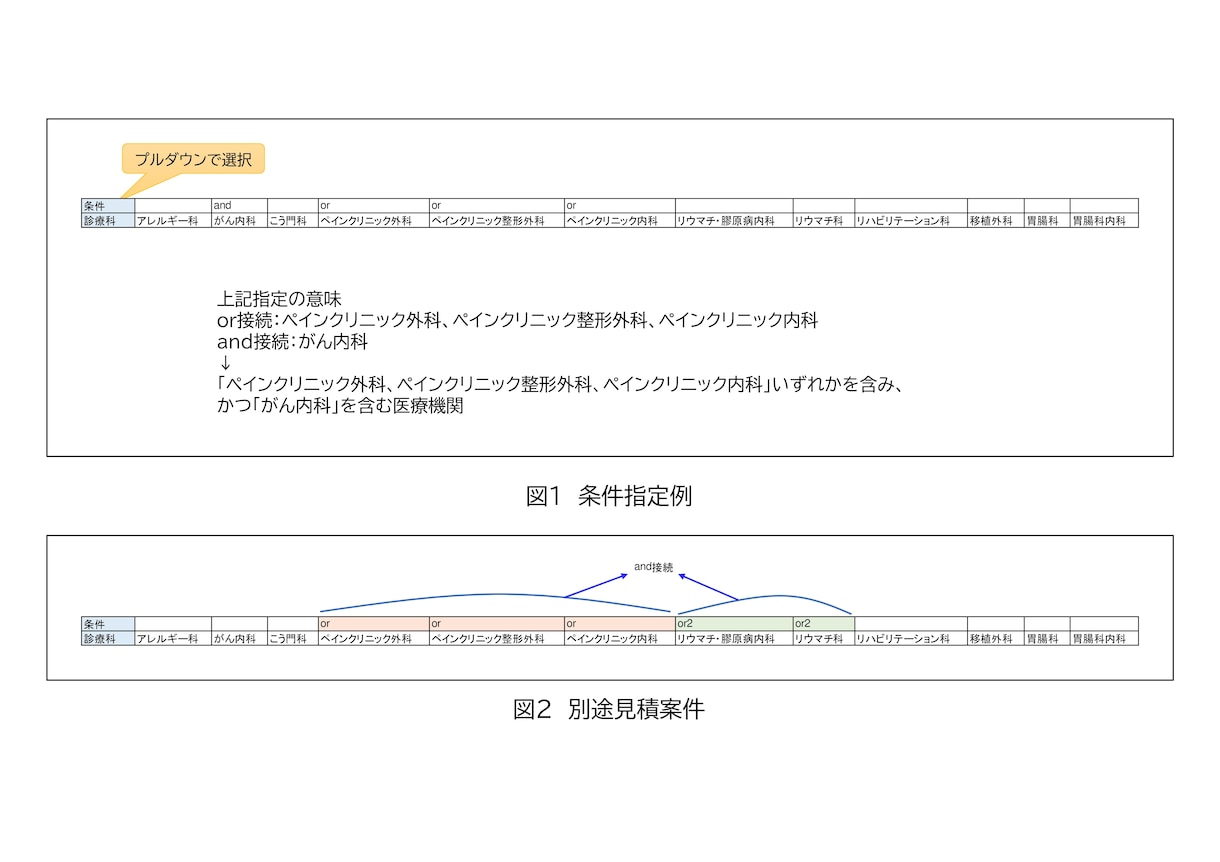Click the caption 図2 別途見積案件

(x=609, y=710)
